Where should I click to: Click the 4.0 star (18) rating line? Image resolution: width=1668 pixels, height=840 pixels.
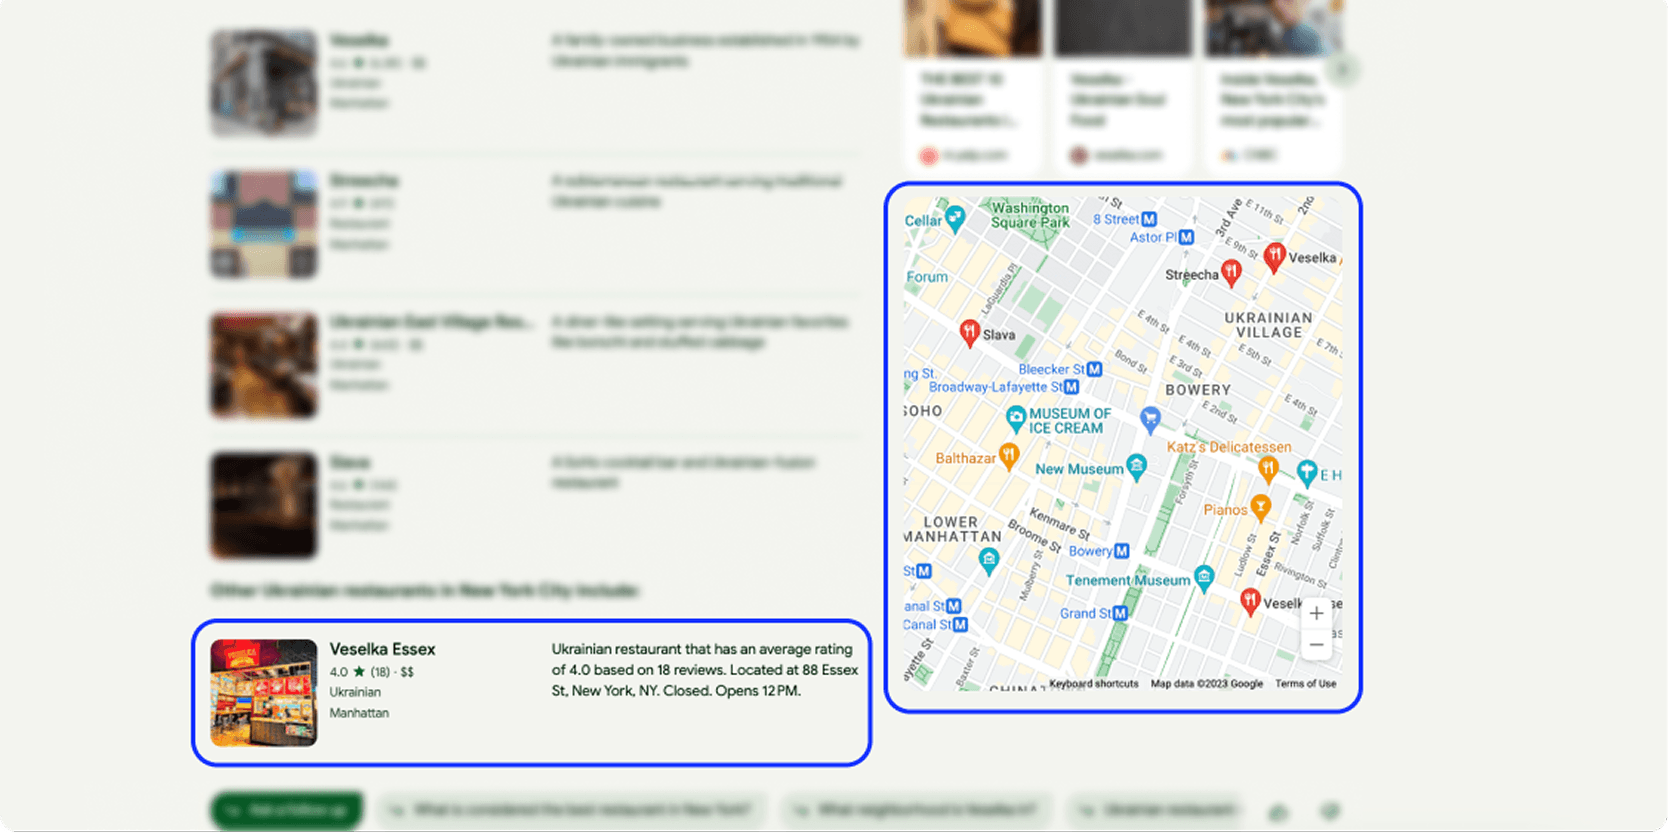coord(371,672)
